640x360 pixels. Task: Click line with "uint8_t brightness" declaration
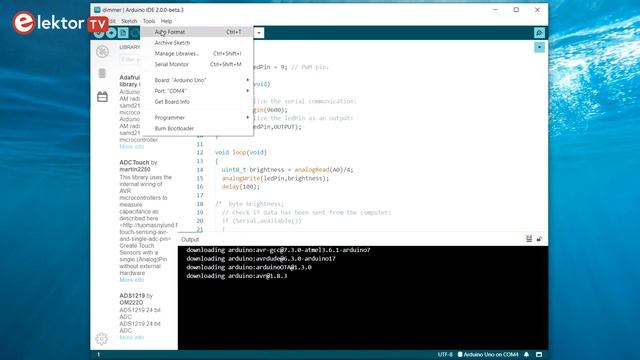[287, 169]
